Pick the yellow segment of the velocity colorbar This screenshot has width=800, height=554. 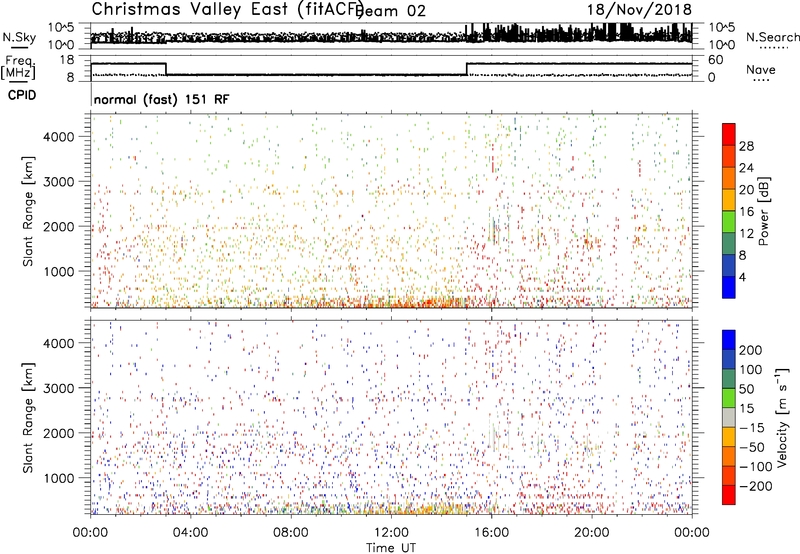coord(729,437)
